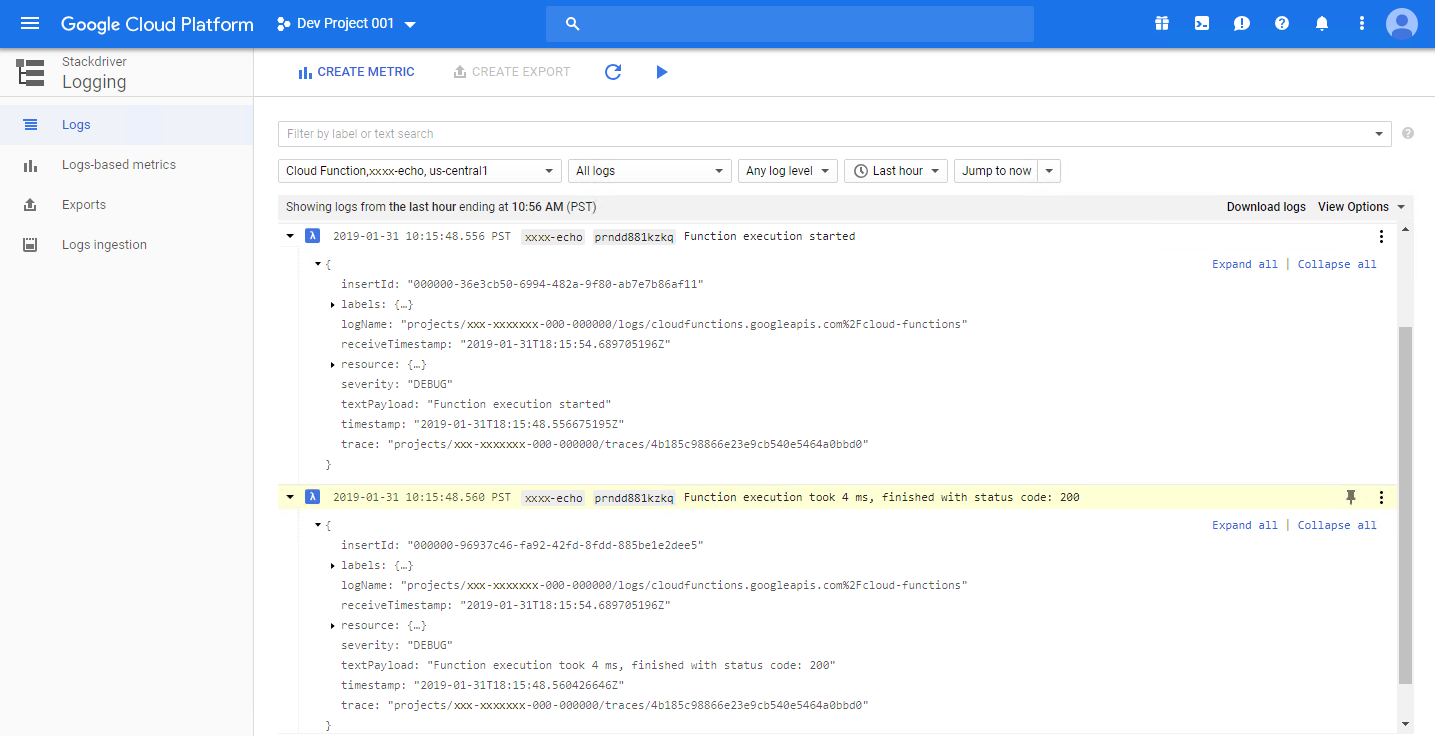Open more options for first log entry

1381,237
